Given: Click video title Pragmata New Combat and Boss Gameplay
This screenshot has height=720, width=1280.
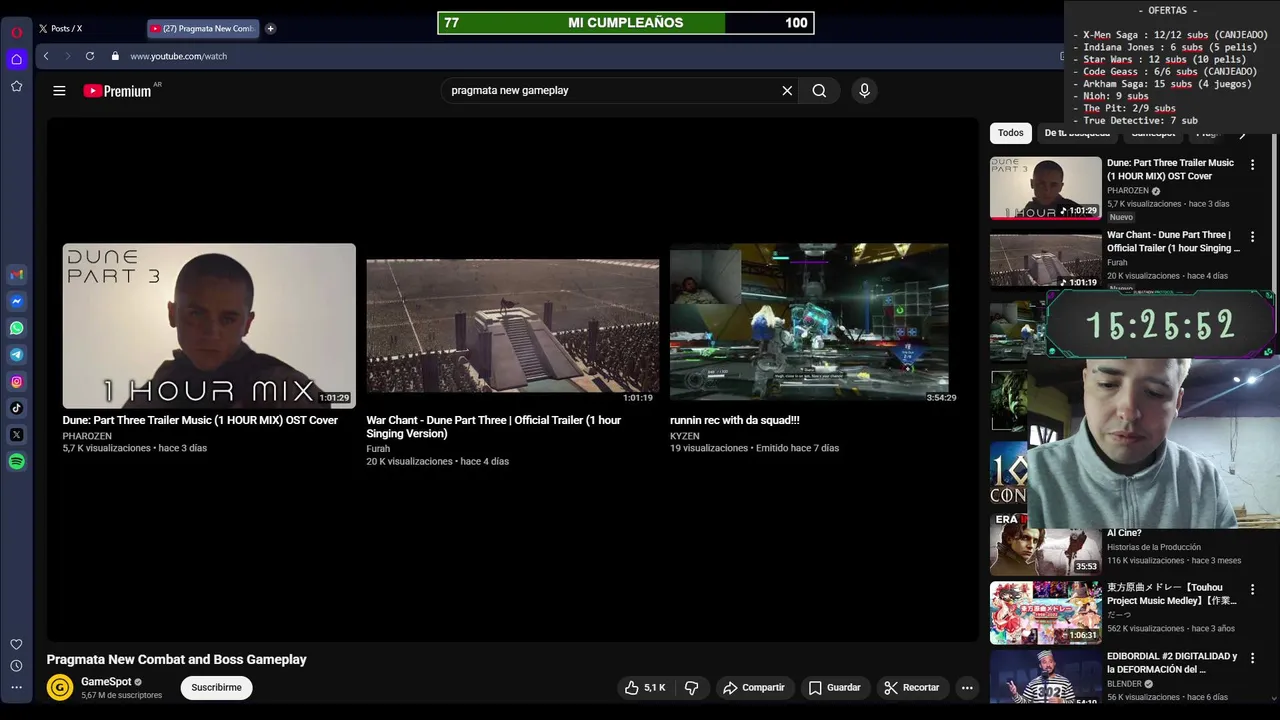Looking at the screenshot, I should click(176, 660).
